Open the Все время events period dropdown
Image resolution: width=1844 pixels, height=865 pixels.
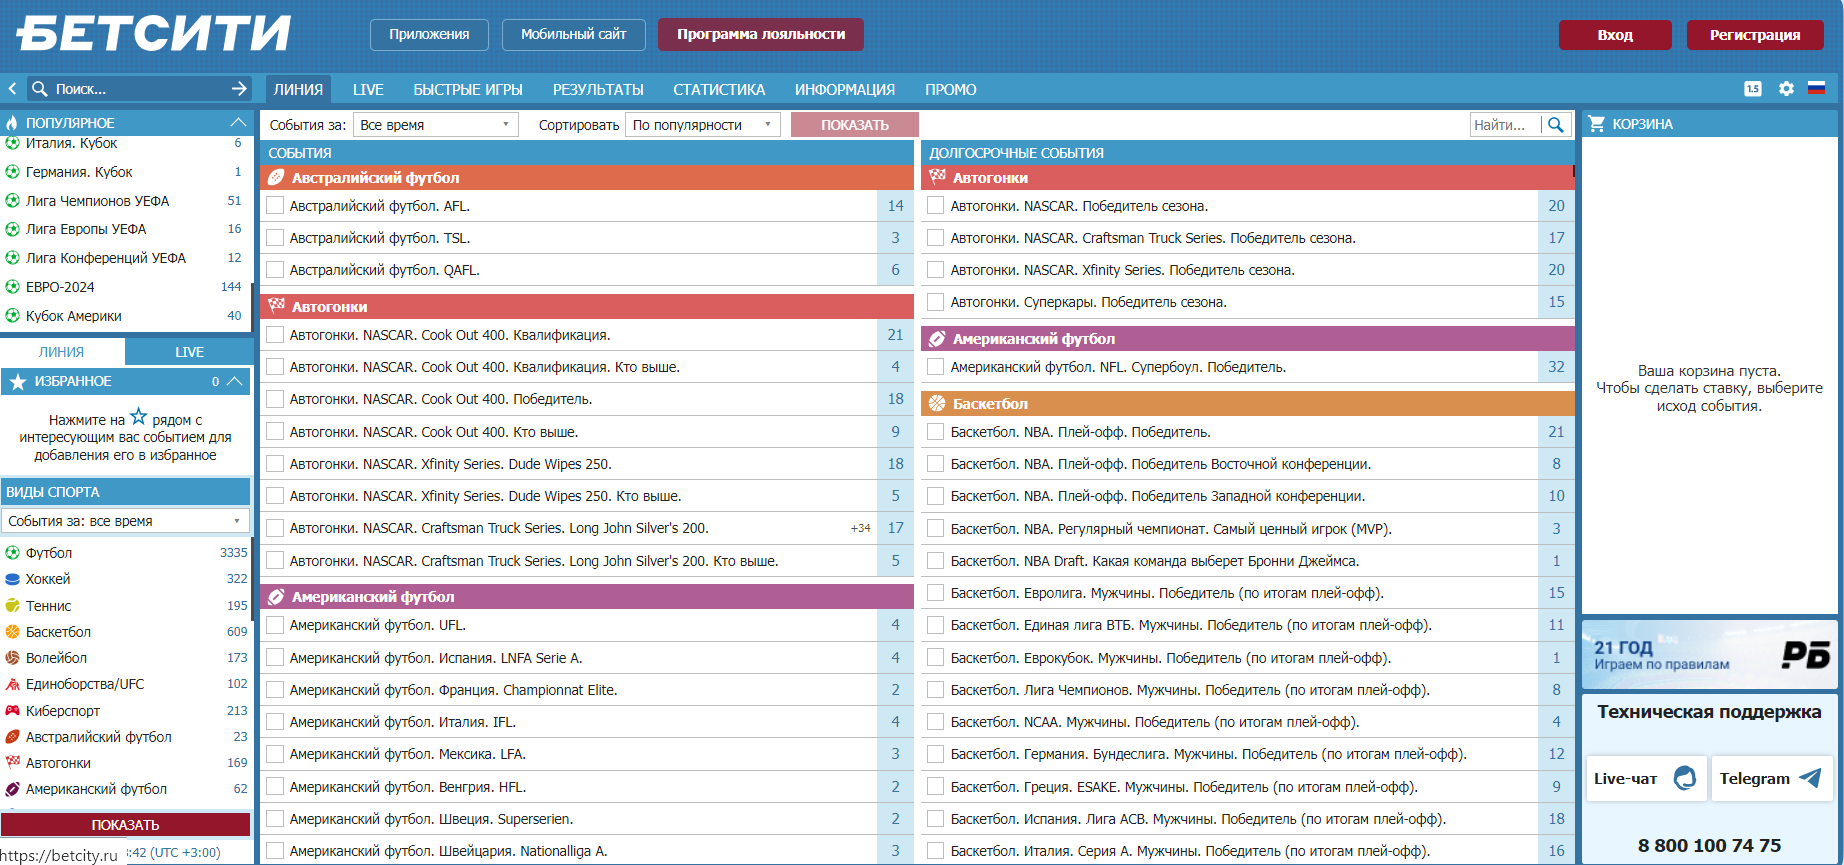[435, 125]
